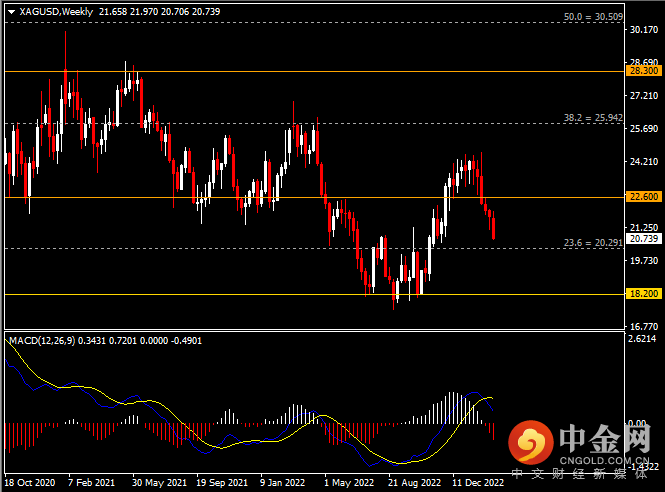Click the orange 22.600 price level tag
665x492 pixels.
coord(641,197)
